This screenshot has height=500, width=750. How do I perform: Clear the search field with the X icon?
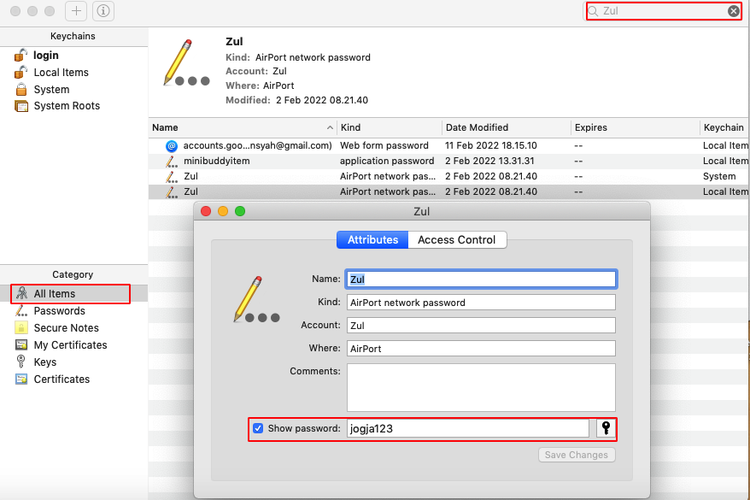pos(733,11)
